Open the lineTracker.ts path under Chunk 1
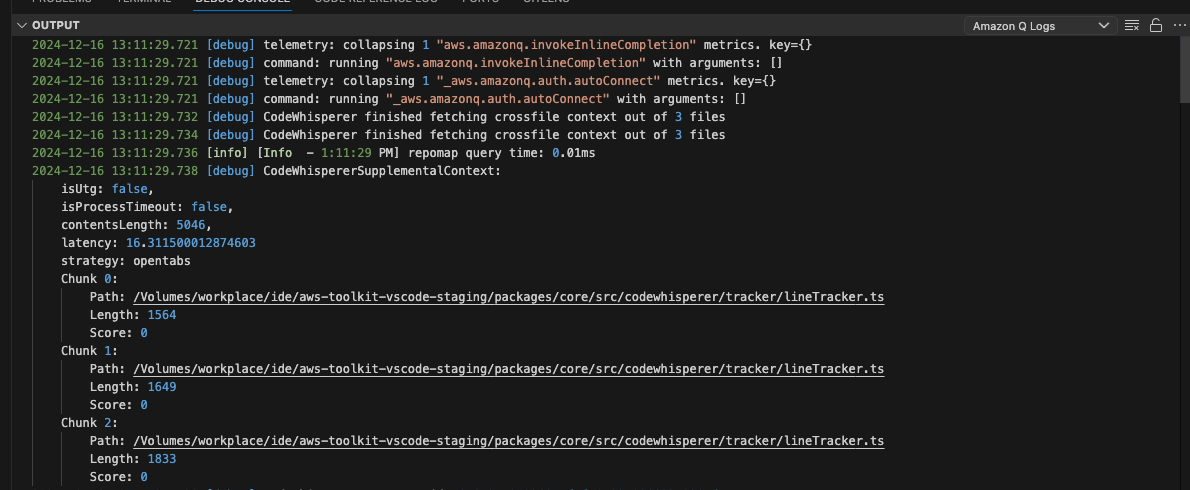The height and width of the screenshot is (490, 1190). tap(508, 369)
